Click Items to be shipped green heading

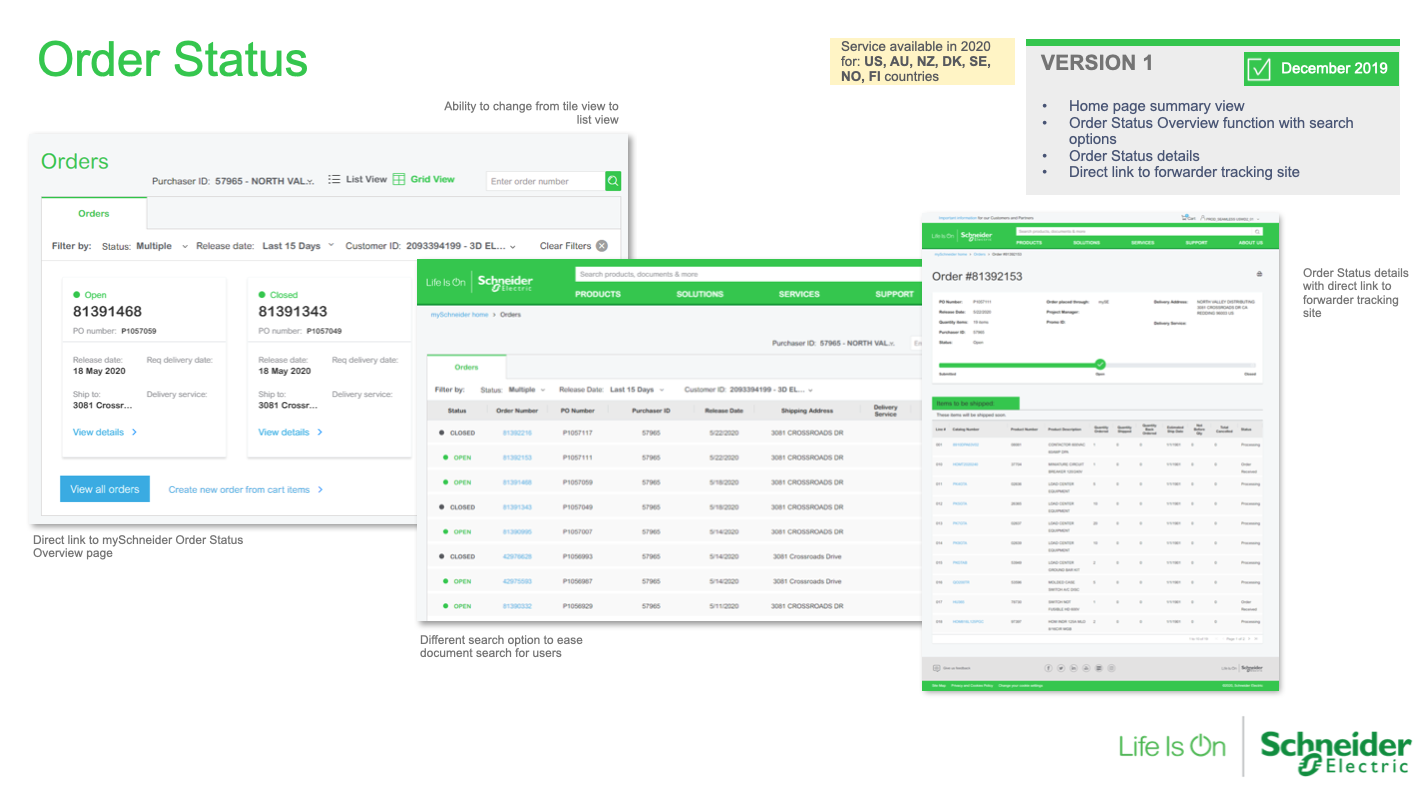976,404
